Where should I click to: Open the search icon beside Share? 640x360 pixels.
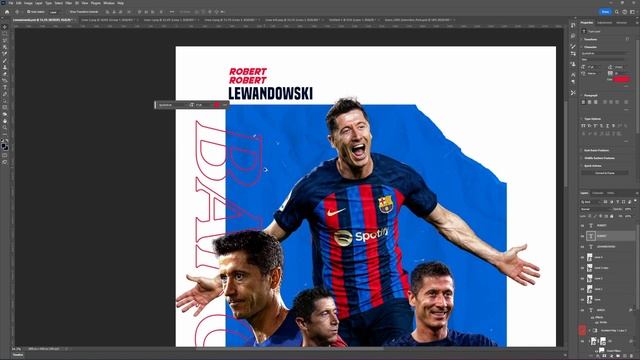pos(617,12)
